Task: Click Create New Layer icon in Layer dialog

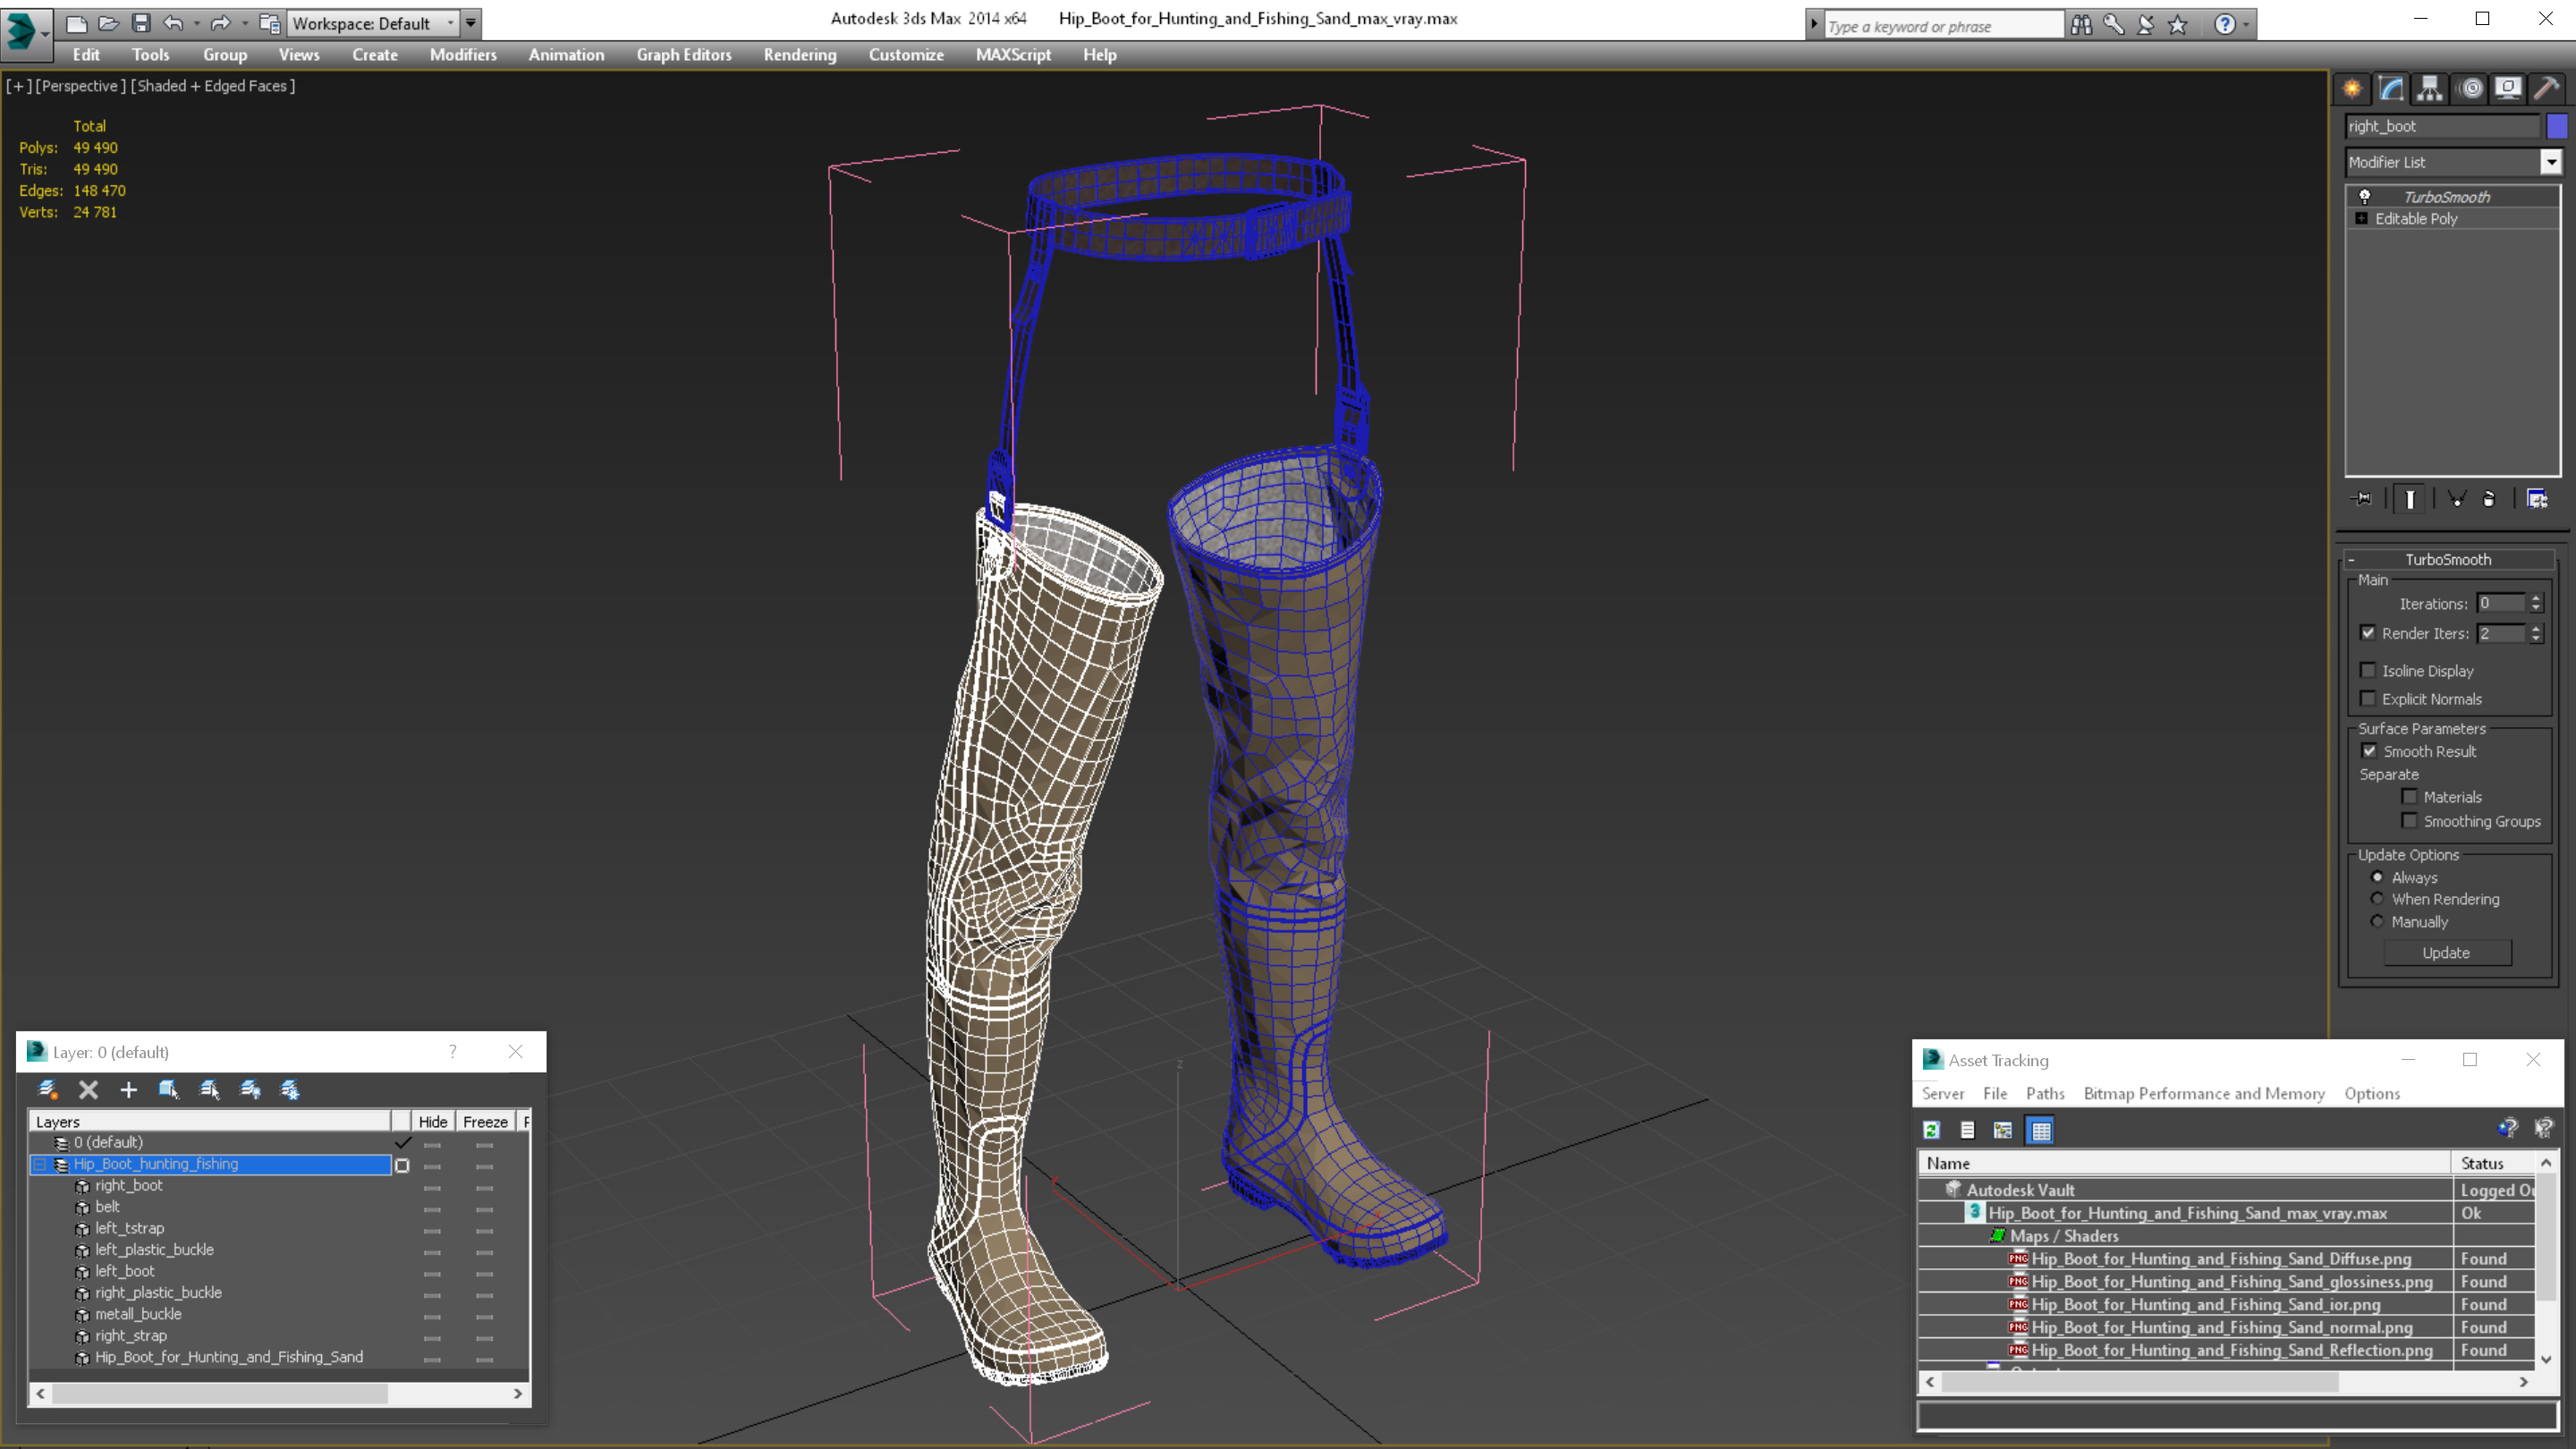Action: click(x=47, y=1090)
